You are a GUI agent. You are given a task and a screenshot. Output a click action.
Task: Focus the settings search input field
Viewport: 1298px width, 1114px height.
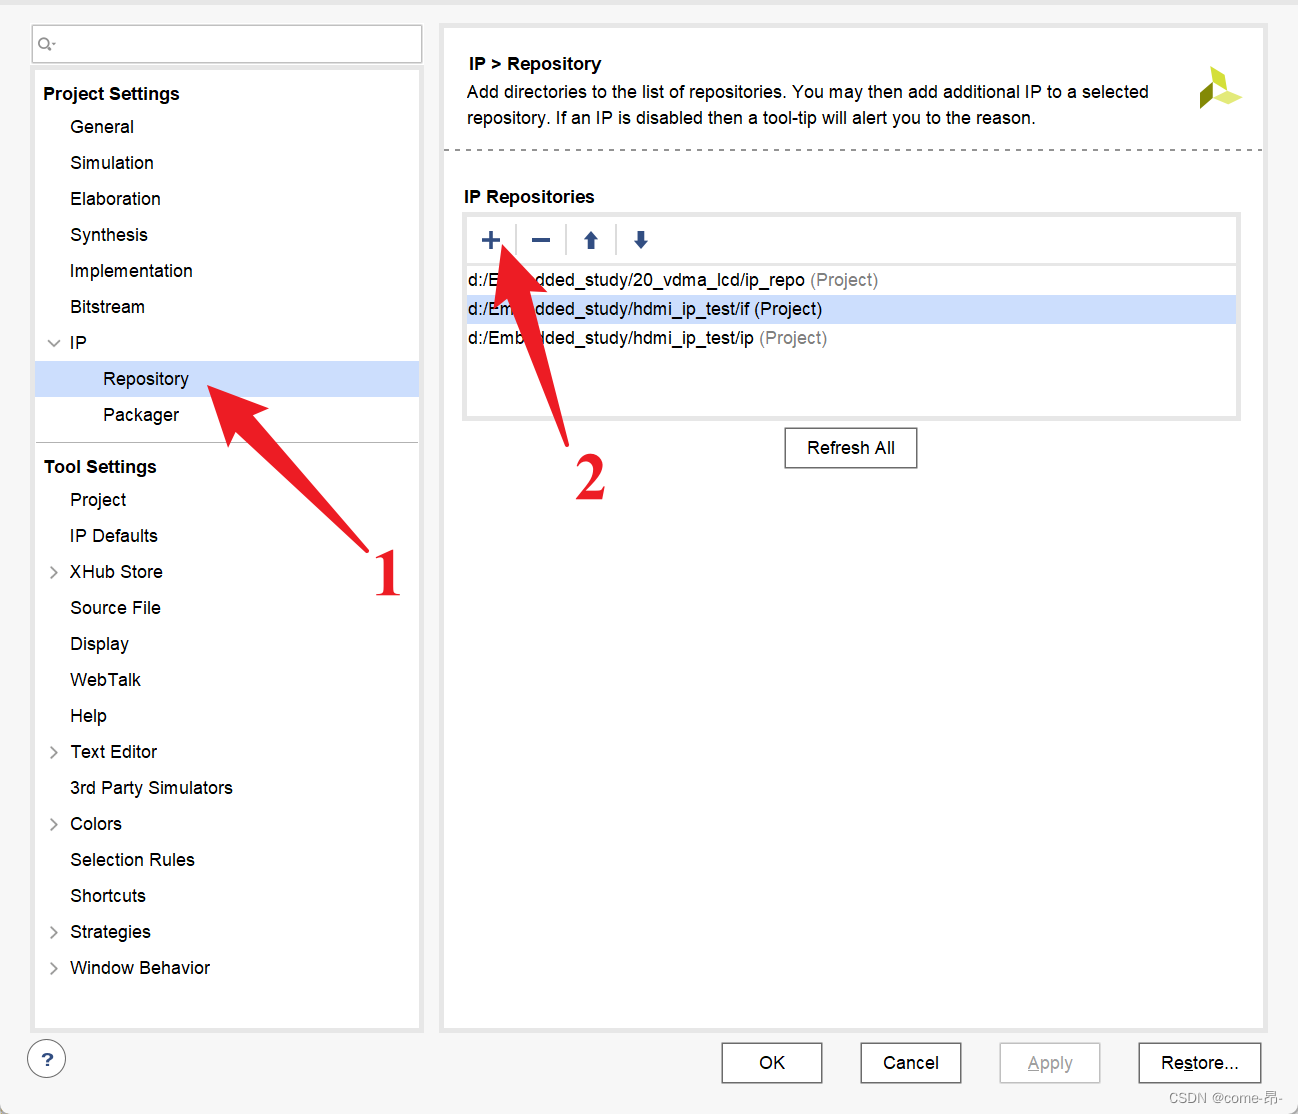click(x=227, y=44)
